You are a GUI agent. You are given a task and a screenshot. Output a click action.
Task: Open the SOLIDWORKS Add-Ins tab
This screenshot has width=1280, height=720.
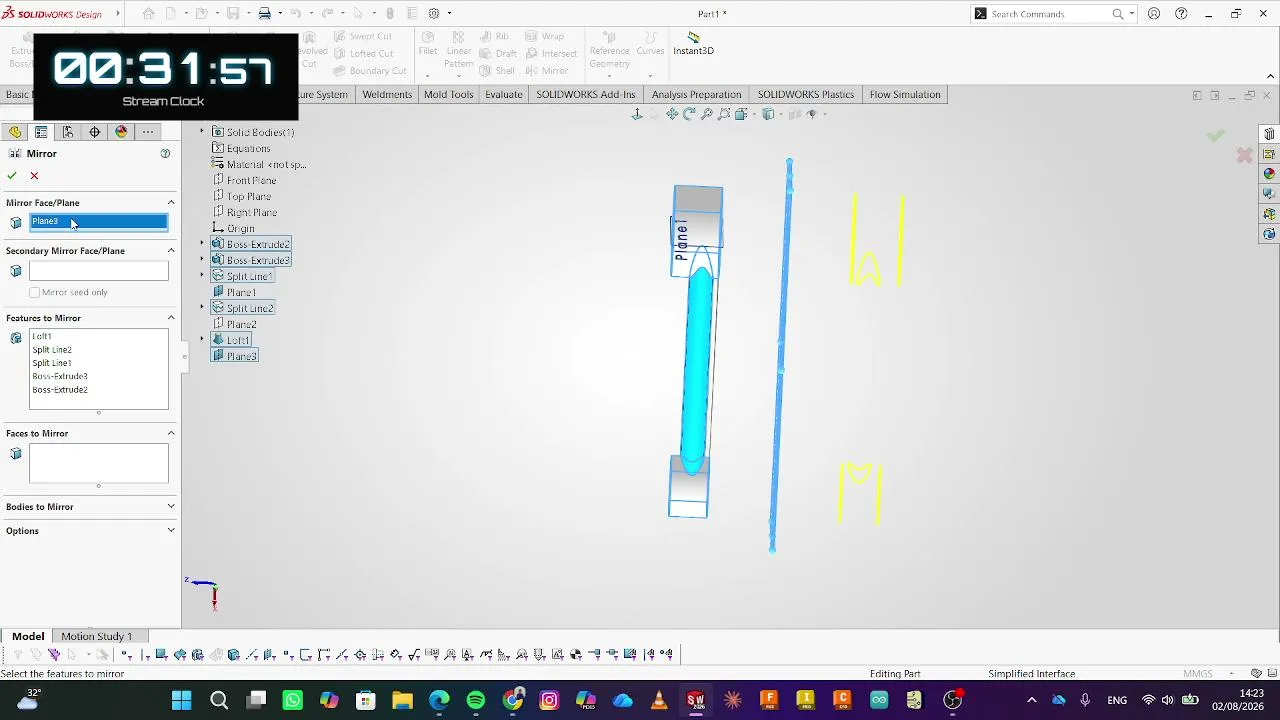pos(585,94)
